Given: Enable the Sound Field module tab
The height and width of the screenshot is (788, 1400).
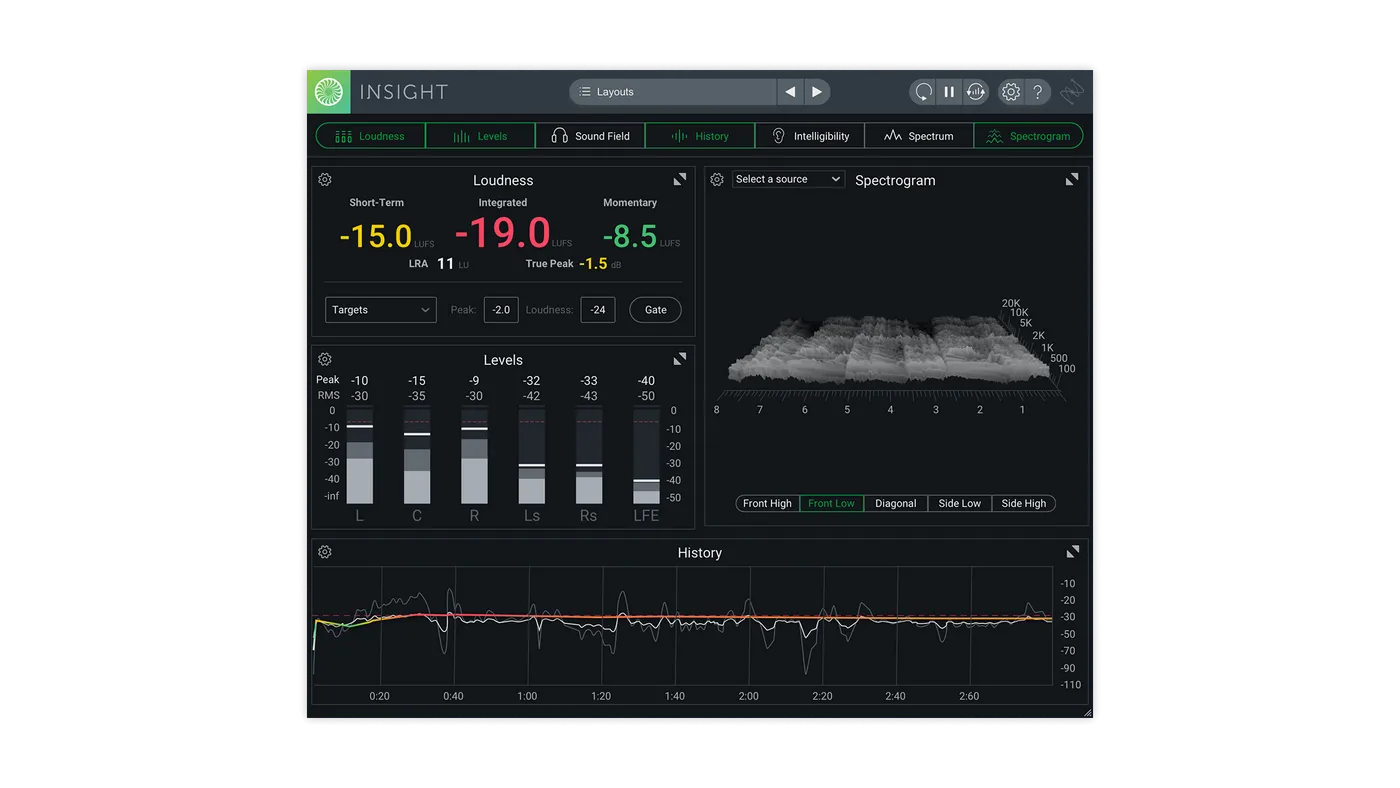Looking at the screenshot, I should (590, 136).
